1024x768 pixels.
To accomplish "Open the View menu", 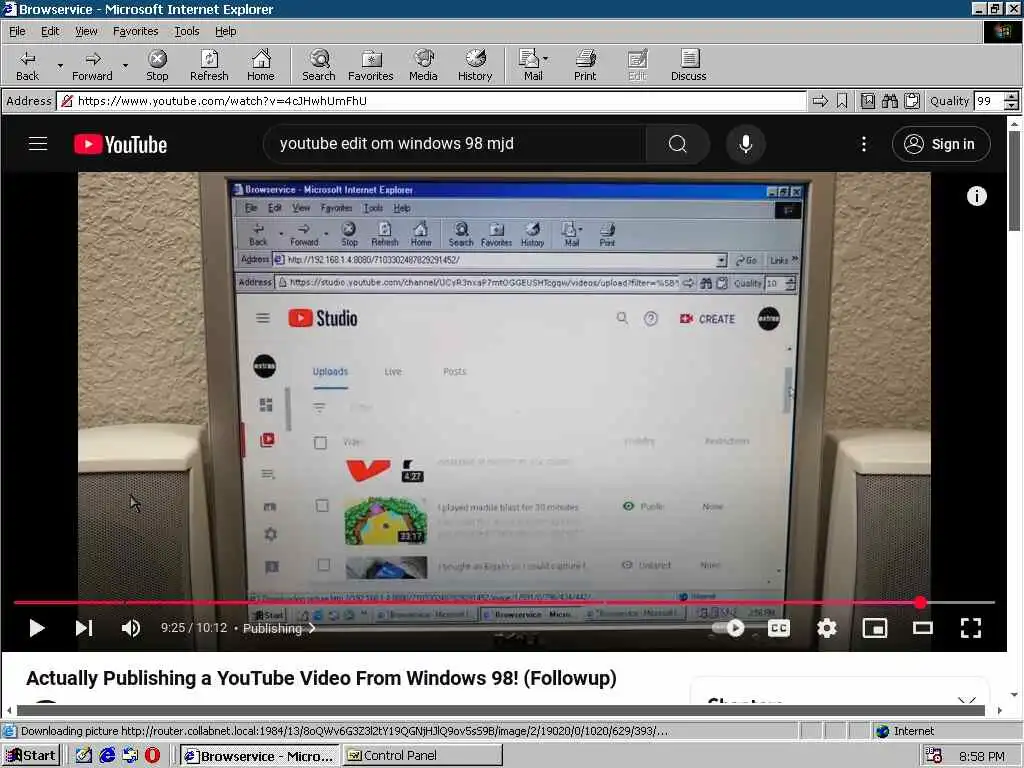I will pyautogui.click(x=86, y=31).
